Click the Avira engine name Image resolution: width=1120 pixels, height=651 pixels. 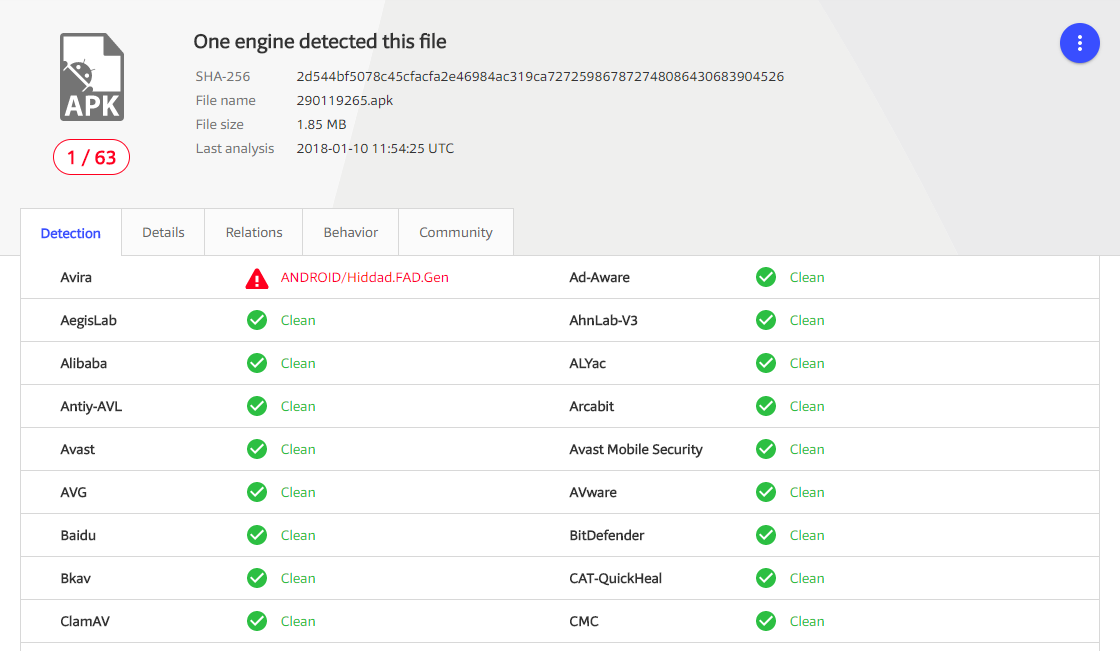[x=76, y=277]
